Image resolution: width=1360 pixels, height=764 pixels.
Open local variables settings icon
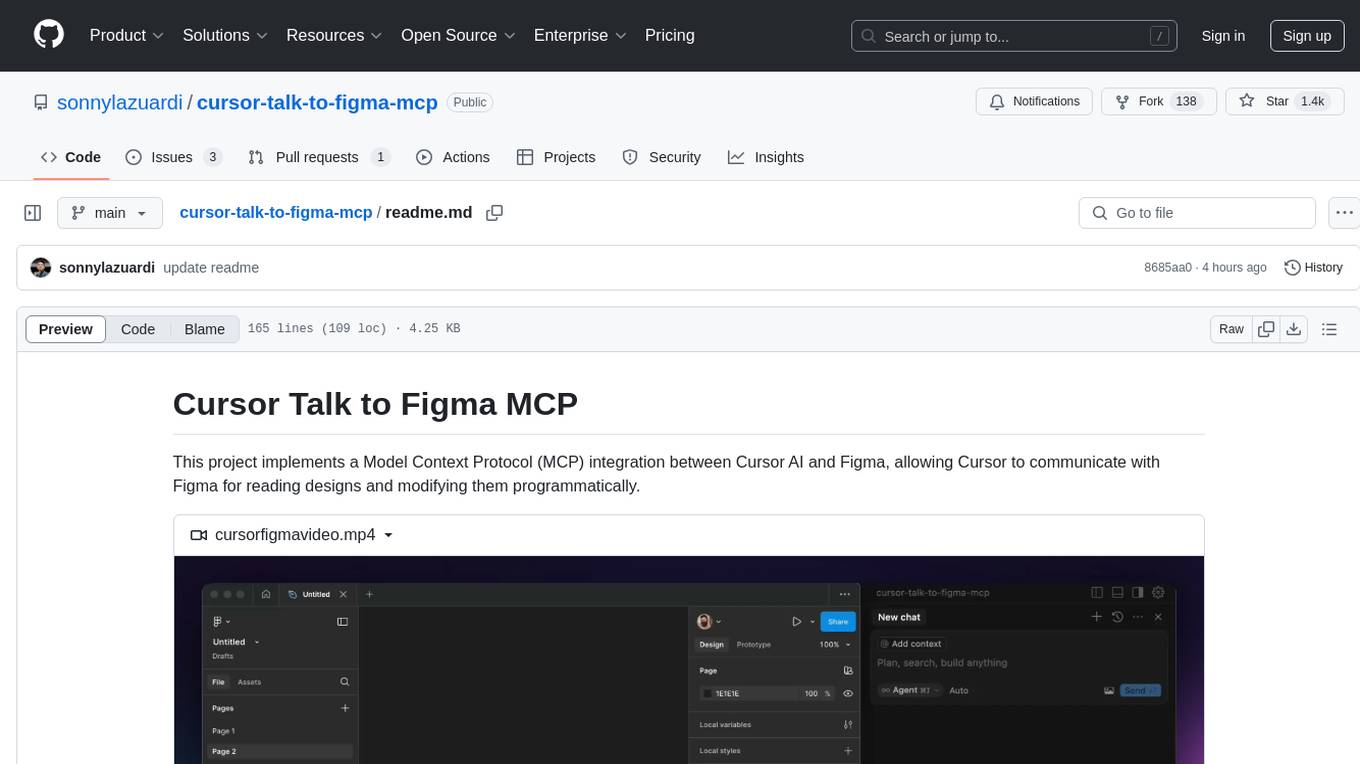click(848, 725)
